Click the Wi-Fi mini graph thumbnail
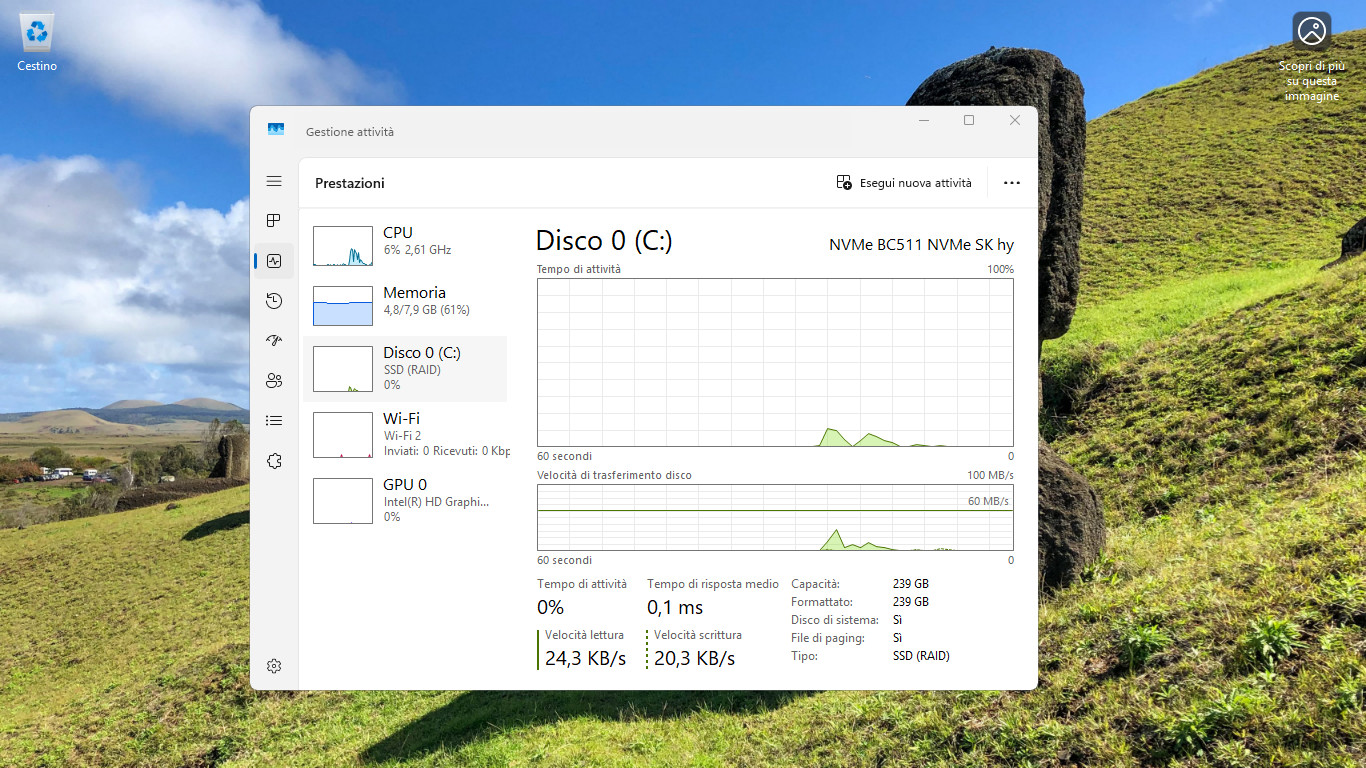 (x=343, y=435)
